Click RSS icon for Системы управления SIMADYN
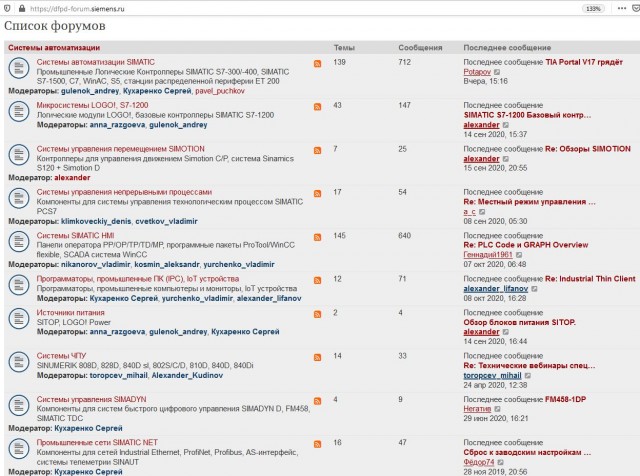Viewport: 640px width, 476px height. (x=317, y=401)
